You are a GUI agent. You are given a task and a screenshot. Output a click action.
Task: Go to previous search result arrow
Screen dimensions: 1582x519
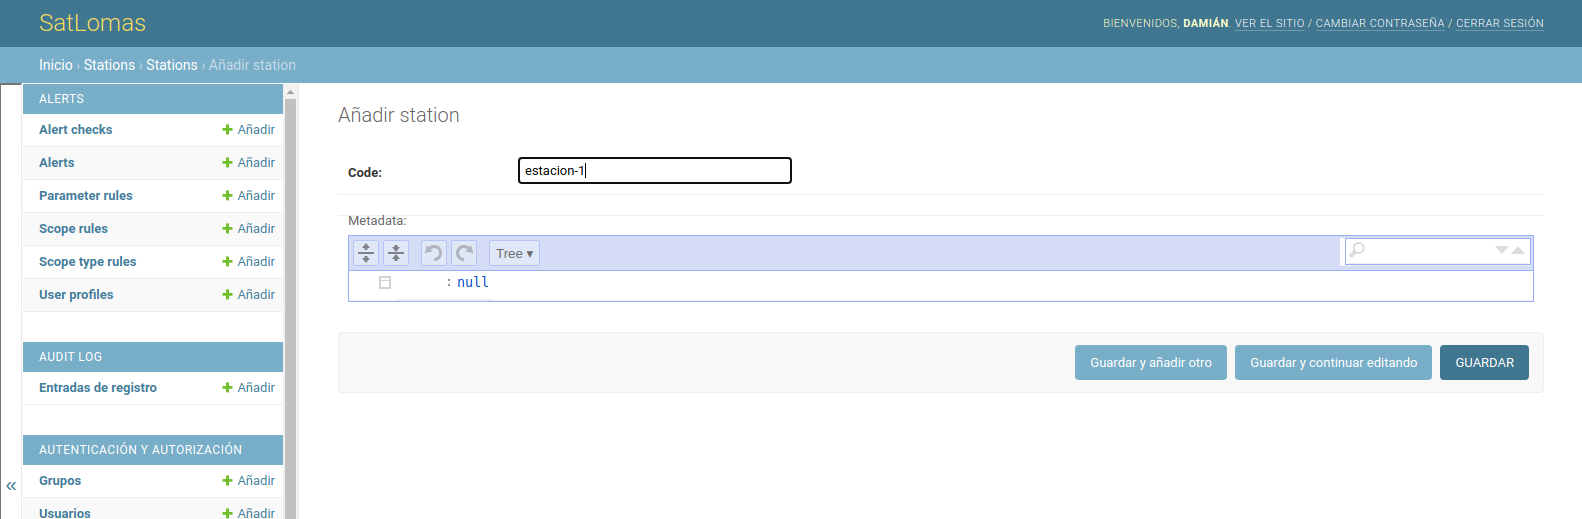click(x=1518, y=250)
